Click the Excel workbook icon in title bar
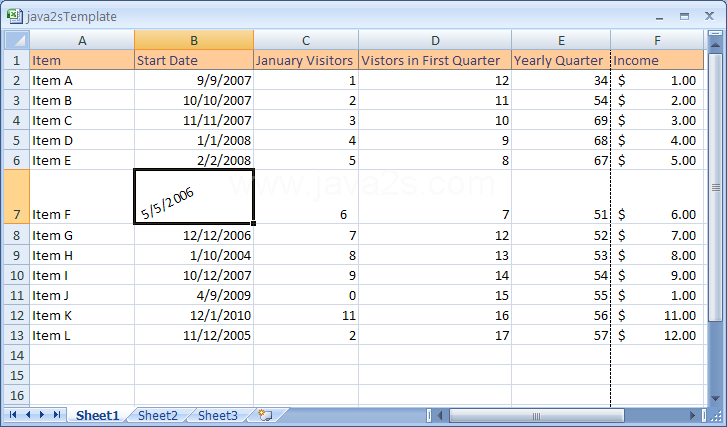Viewport: 727px width, 427px height. (x=15, y=16)
